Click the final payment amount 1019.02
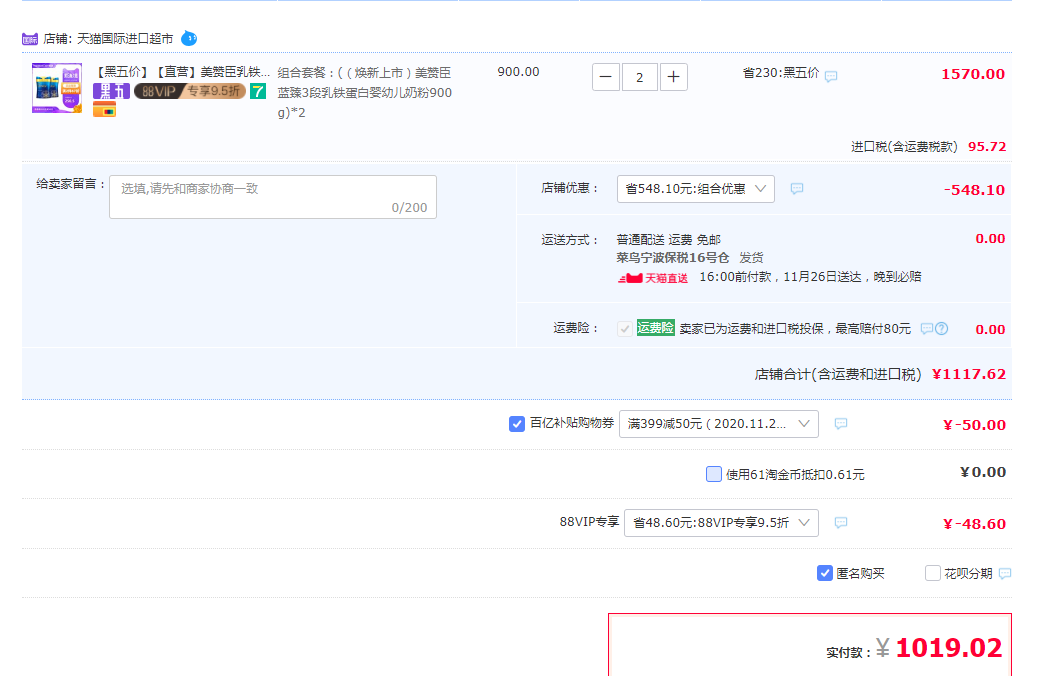 pos(948,648)
